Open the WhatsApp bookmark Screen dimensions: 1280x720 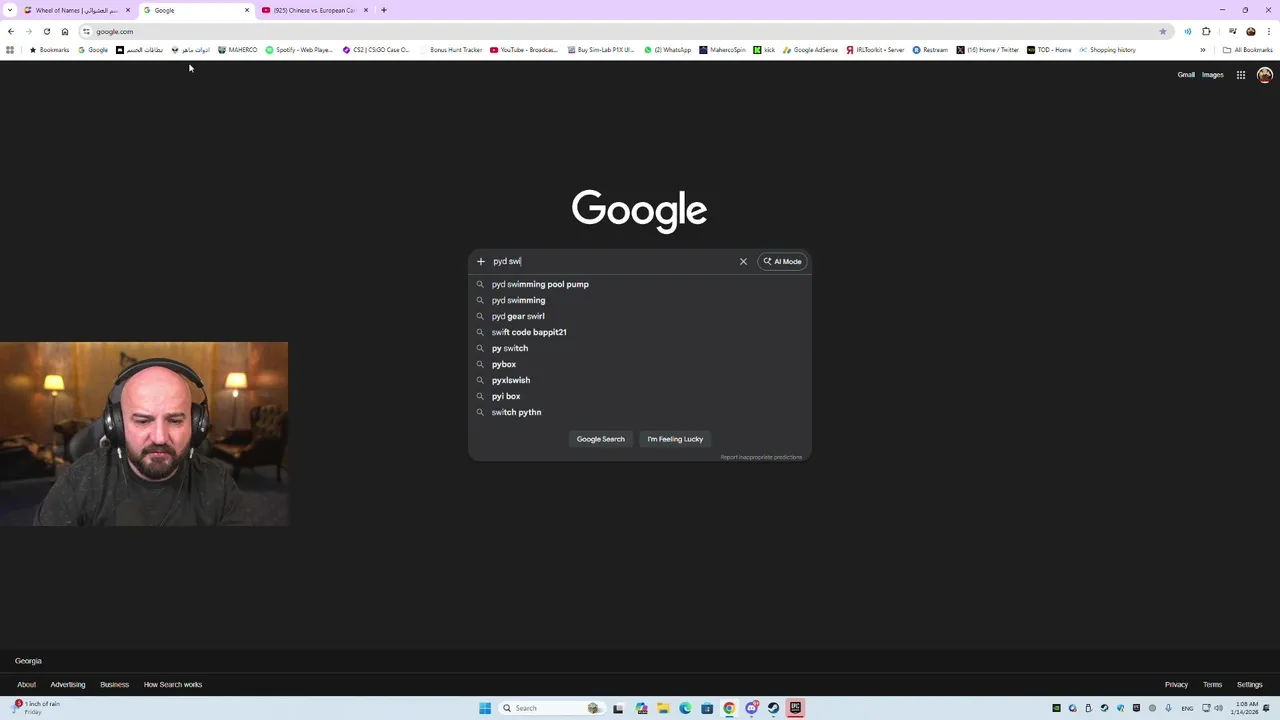pos(668,50)
